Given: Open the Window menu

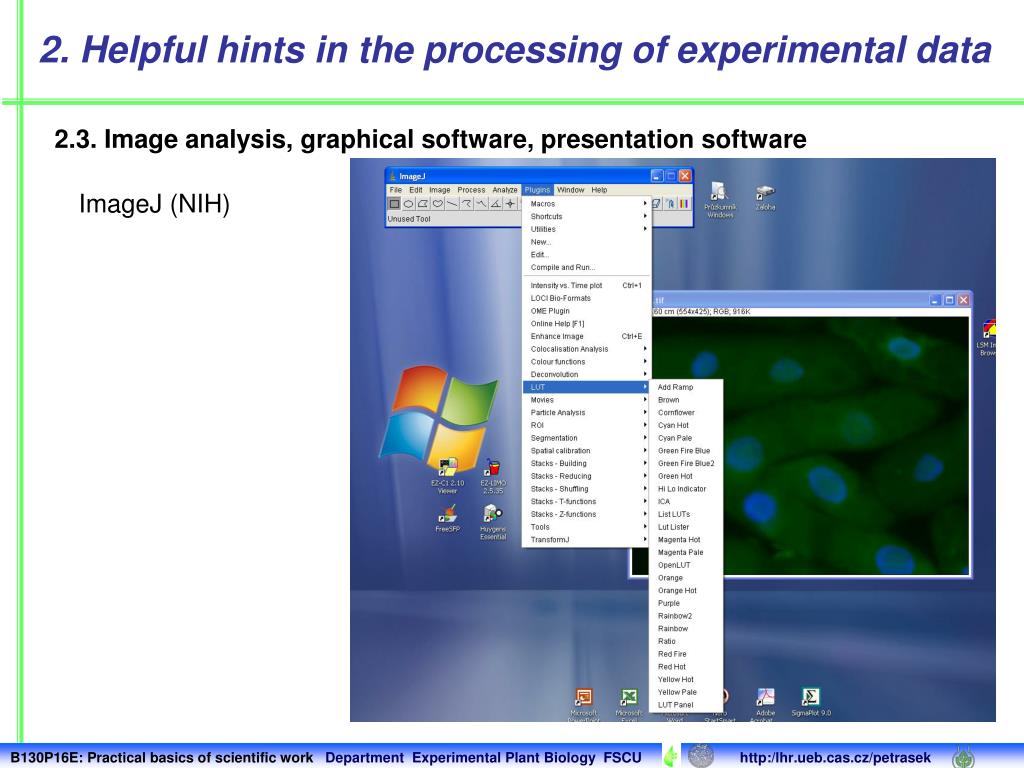Looking at the screenshot, I should (x=570, y=190).
